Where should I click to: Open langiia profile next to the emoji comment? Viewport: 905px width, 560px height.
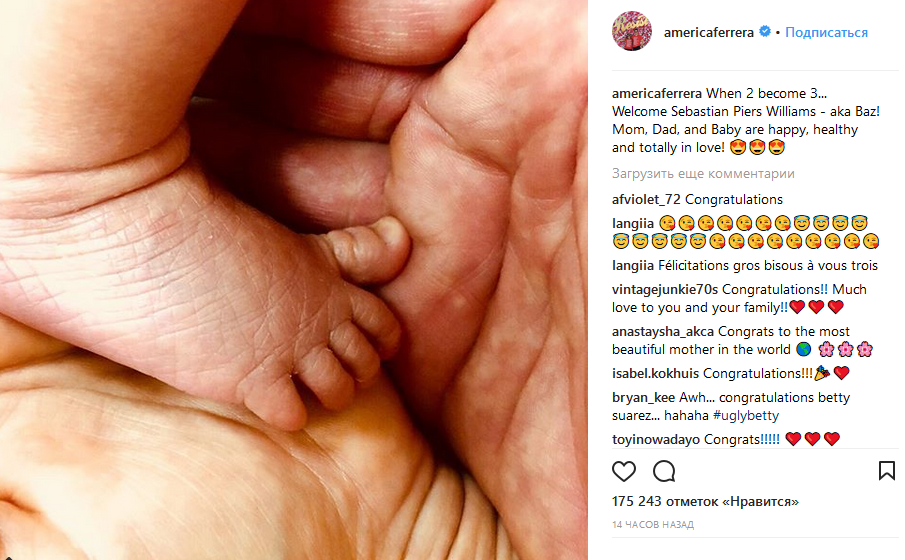coord(633,223)
